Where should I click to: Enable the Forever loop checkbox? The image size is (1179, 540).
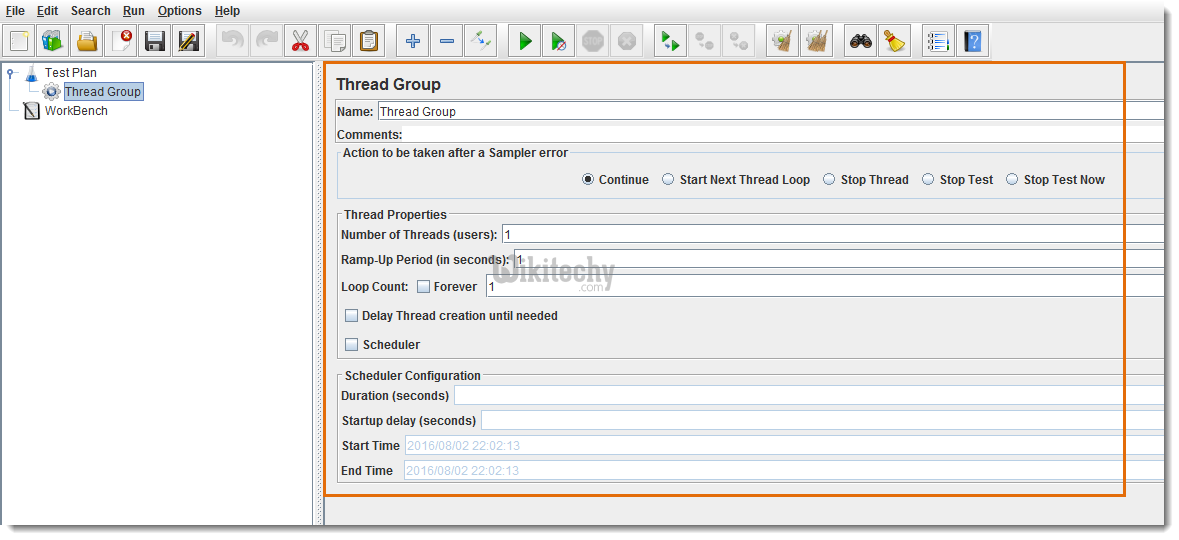click(424, 287)
